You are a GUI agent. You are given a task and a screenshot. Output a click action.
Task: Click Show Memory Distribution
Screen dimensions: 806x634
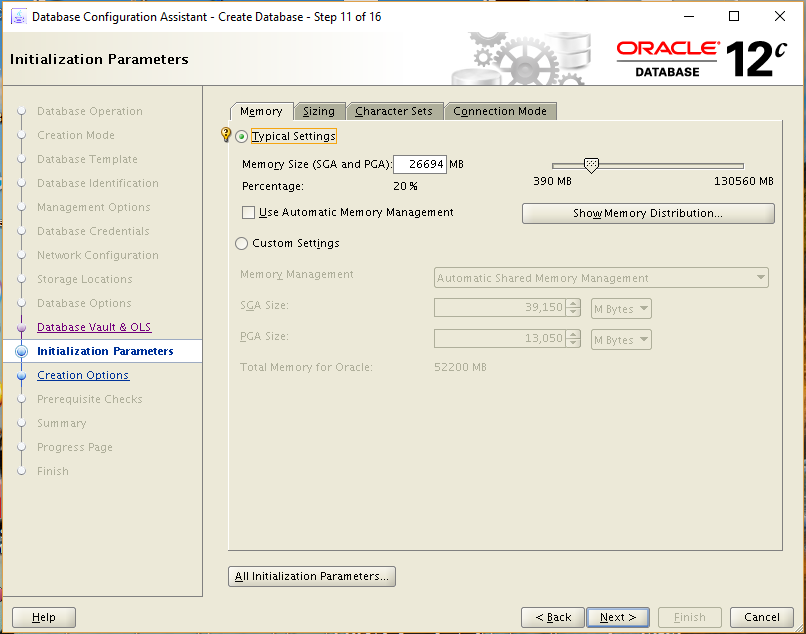647,213
